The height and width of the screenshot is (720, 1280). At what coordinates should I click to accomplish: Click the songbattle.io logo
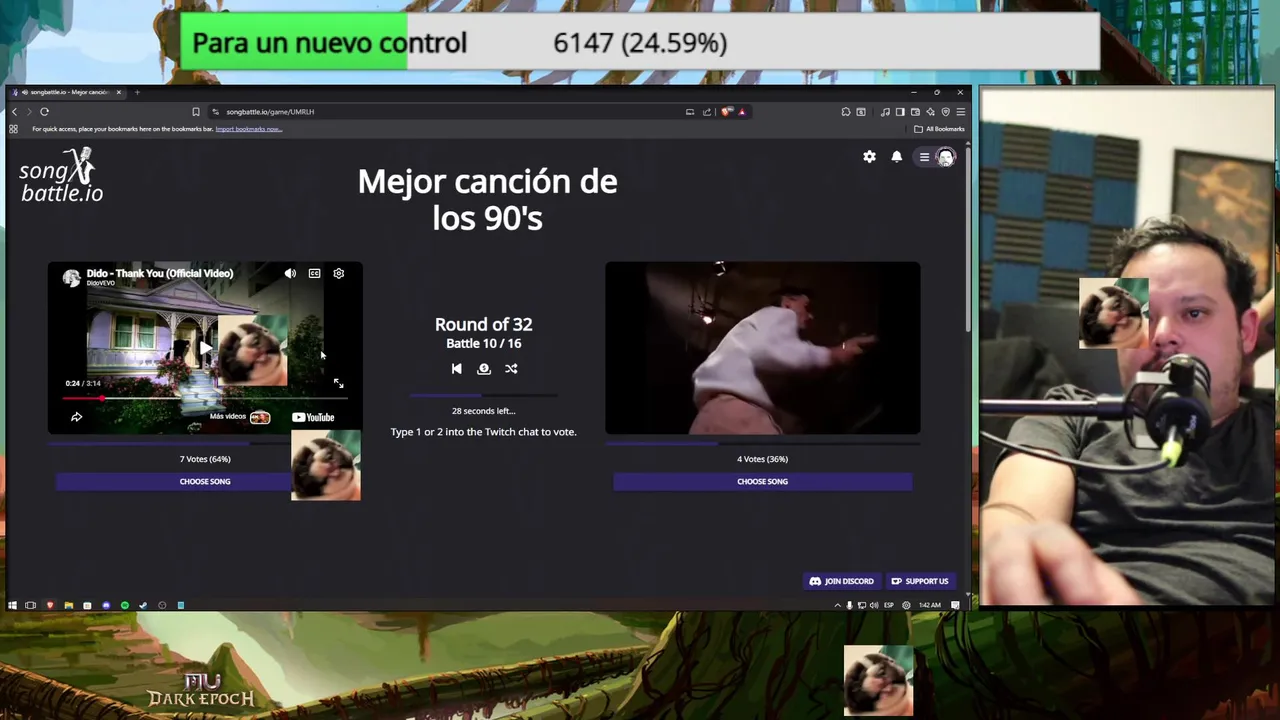pyautogui.click(x=61, y=176)
